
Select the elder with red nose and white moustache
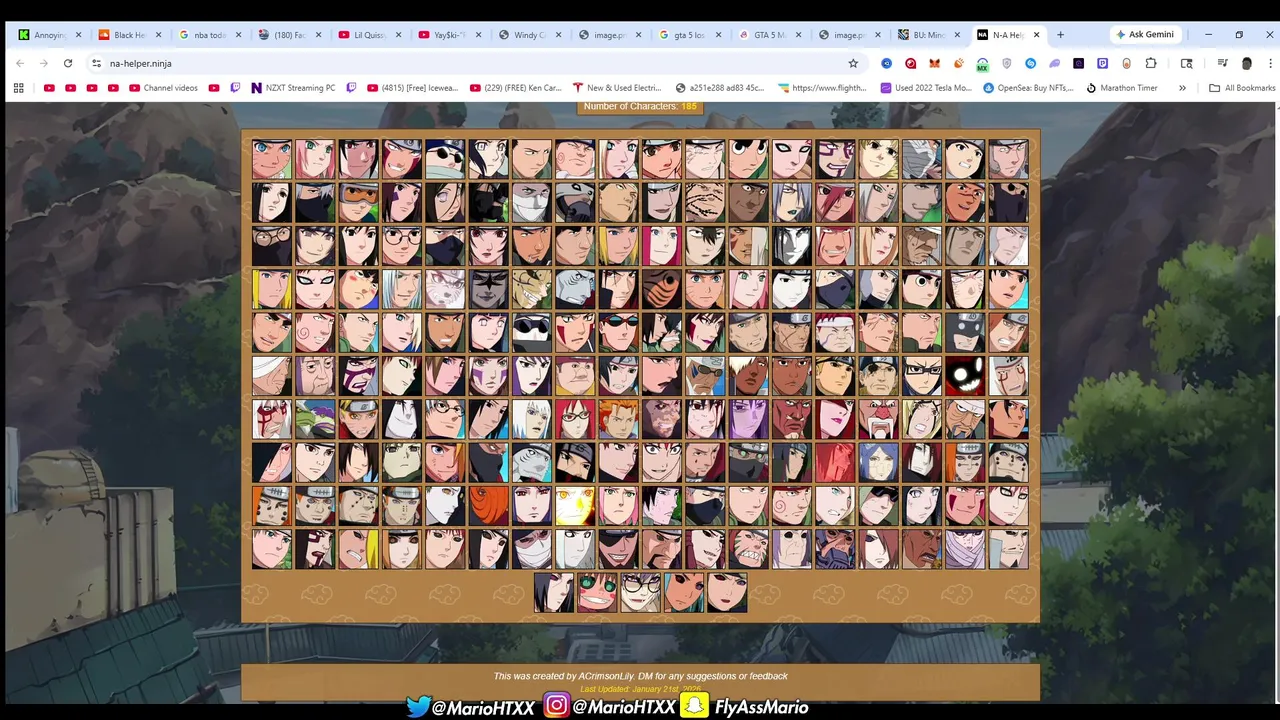pyautogui.click(x=879, y=419)
